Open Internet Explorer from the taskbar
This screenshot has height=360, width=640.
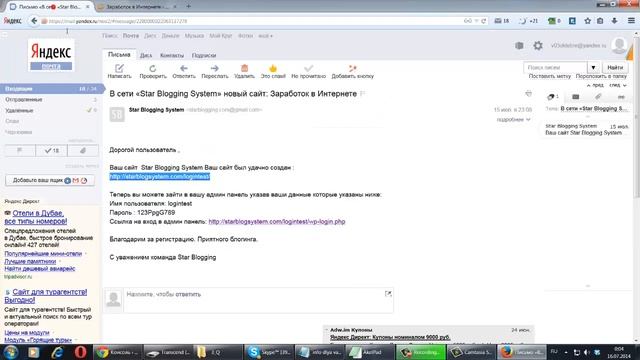(57, 352)
